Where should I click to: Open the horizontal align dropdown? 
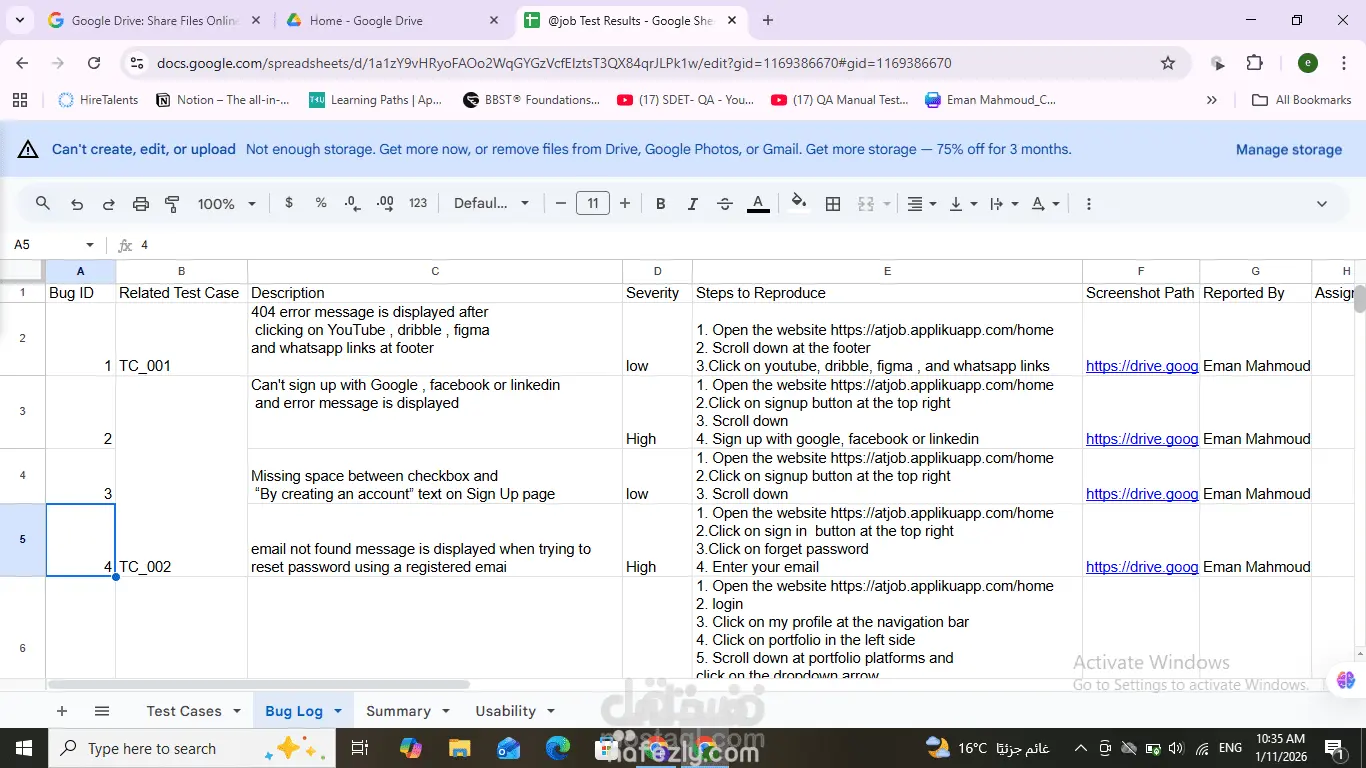[921, 204]
